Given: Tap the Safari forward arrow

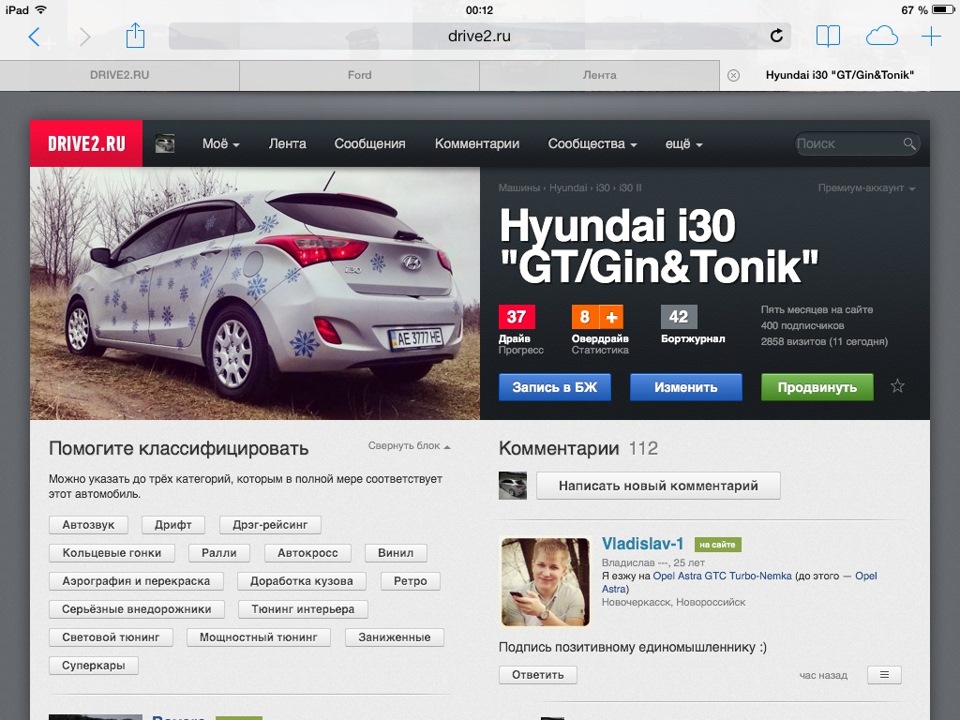Looking at the screenshot, I should (84, 37).
